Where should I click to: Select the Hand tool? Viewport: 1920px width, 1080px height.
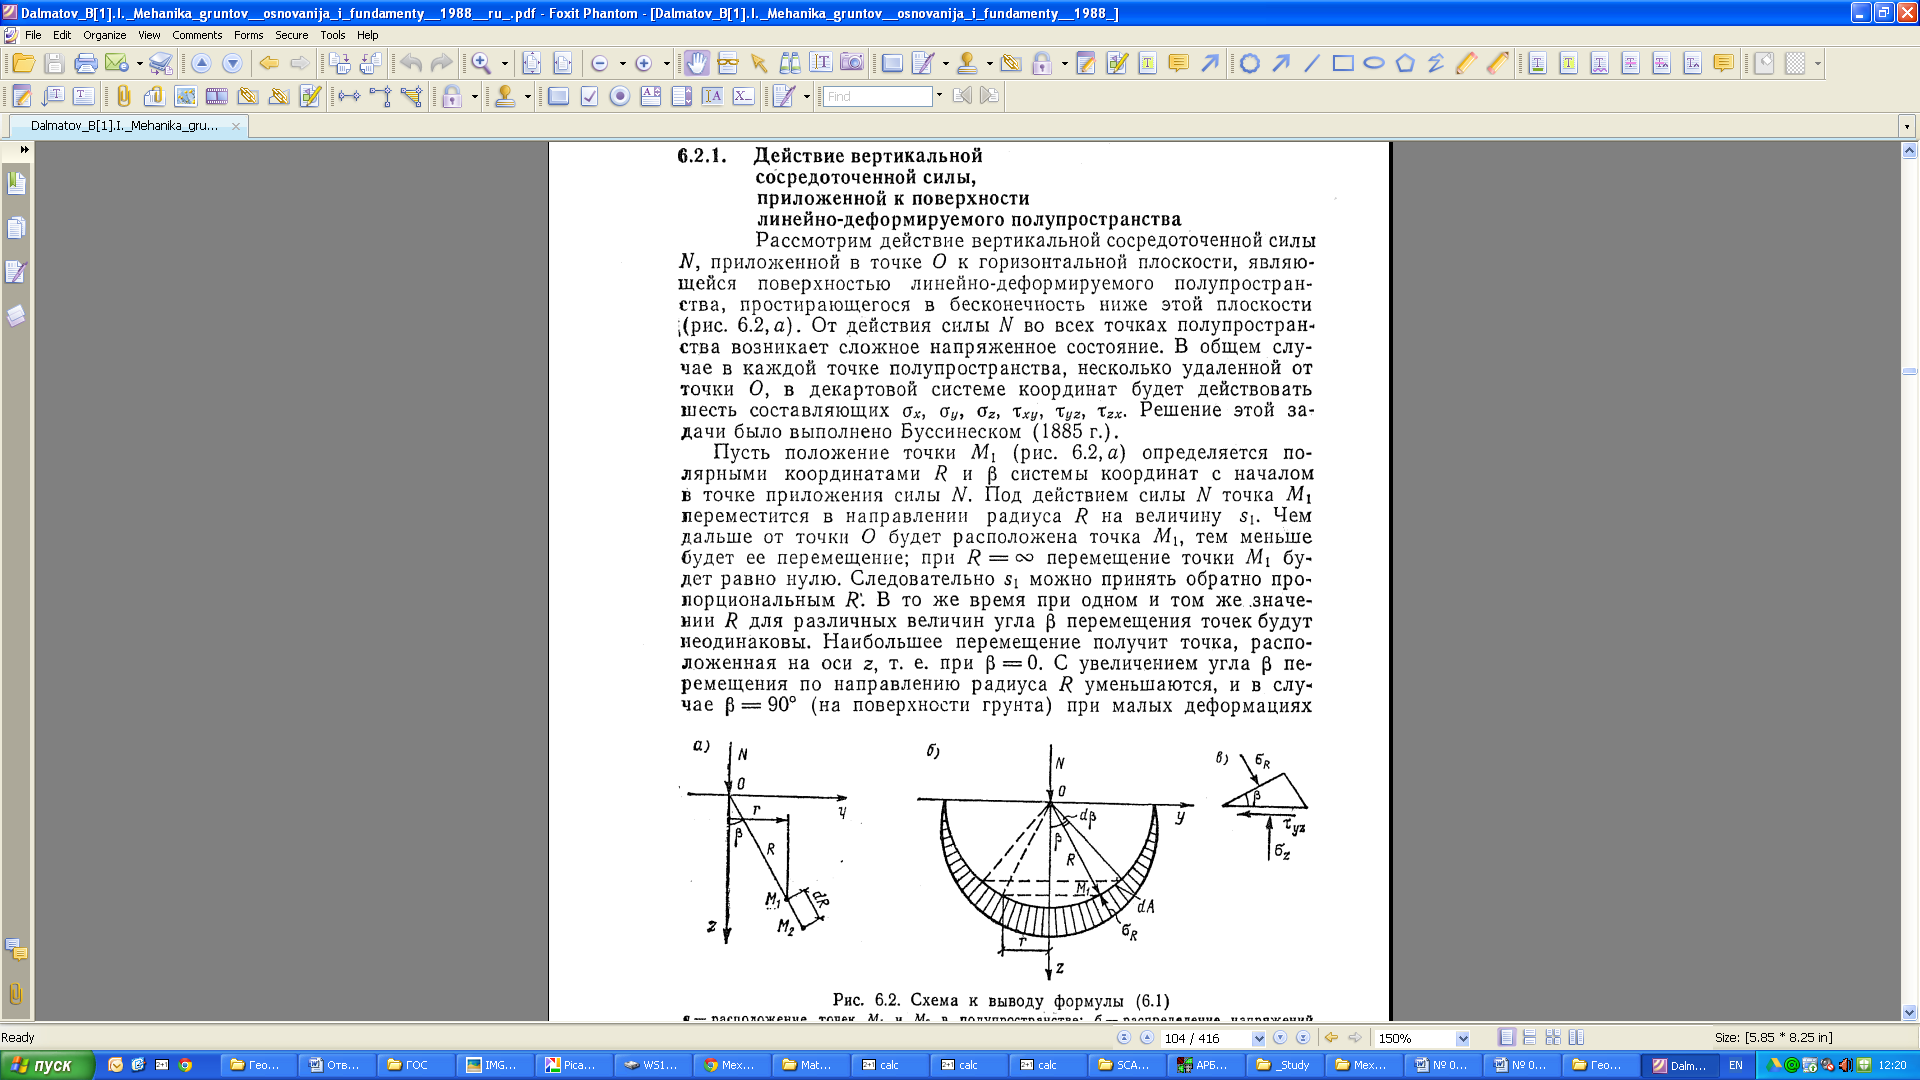696,64
